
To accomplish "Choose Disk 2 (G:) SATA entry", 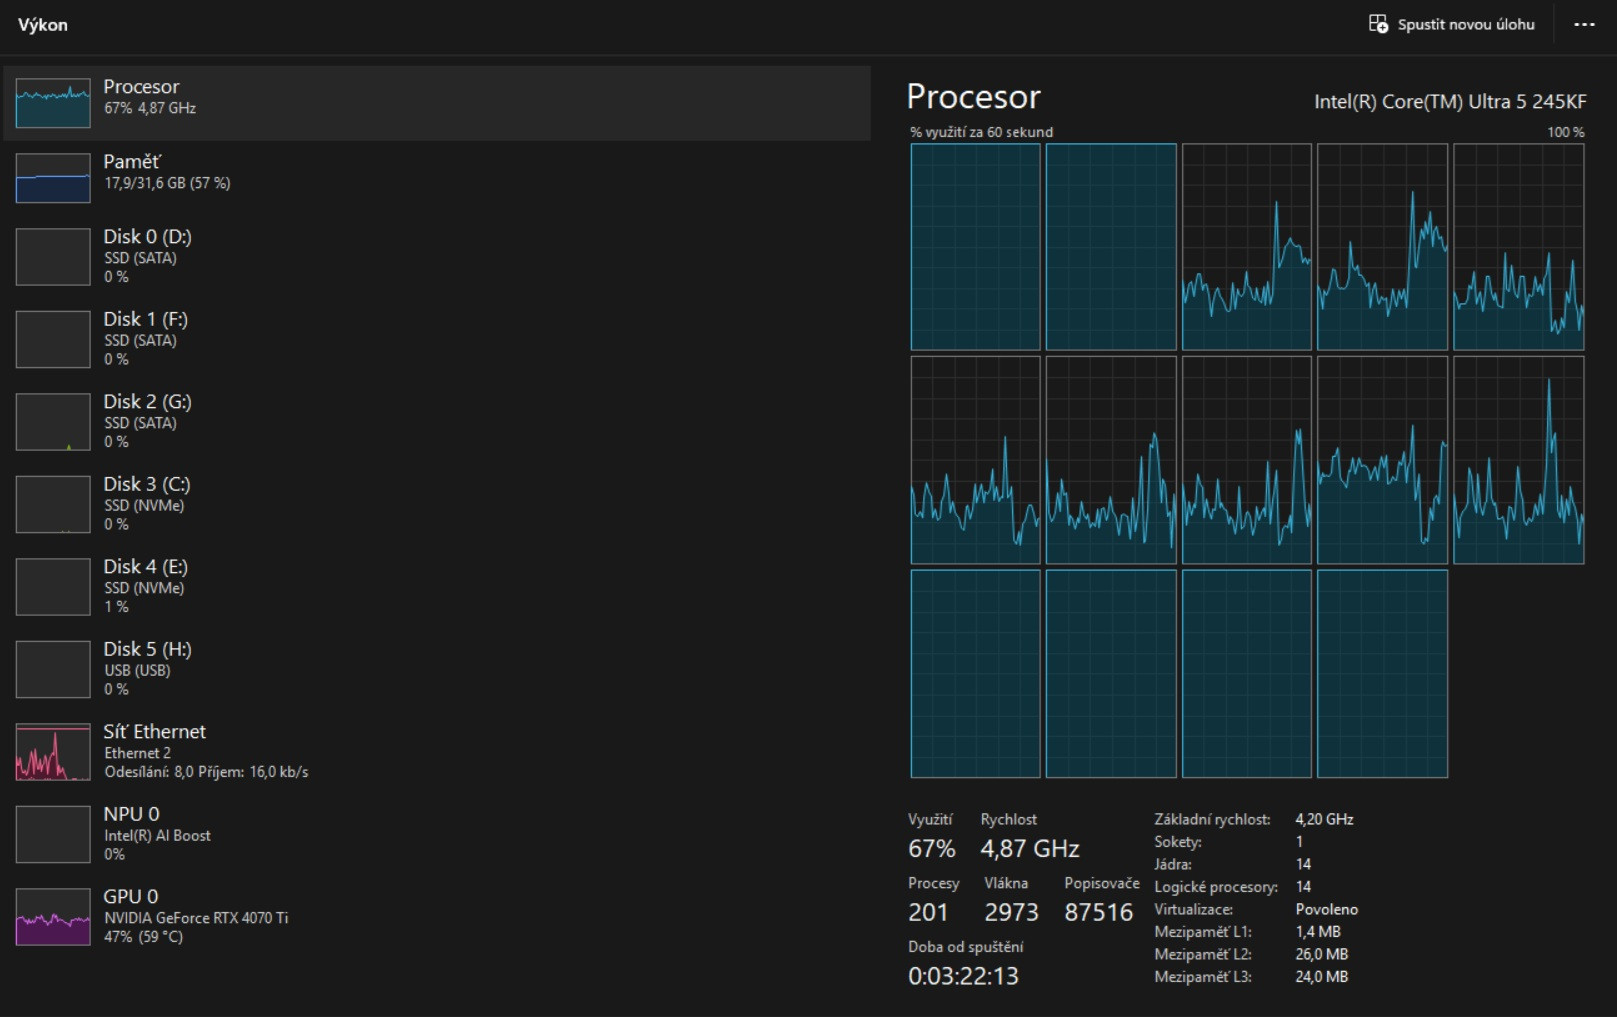I will click(x=437, y=422).
